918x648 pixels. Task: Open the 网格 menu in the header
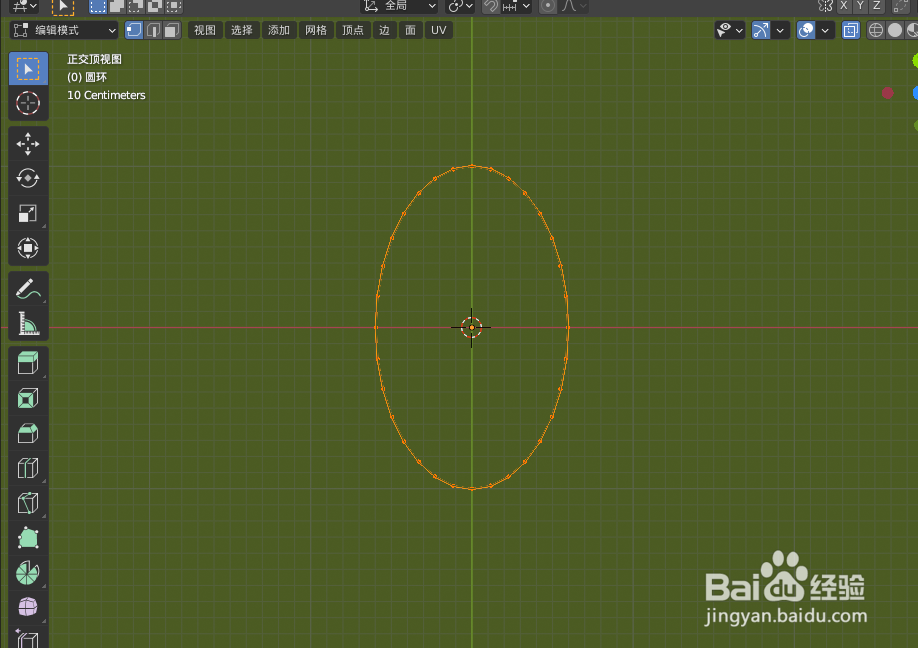(316, 29)
